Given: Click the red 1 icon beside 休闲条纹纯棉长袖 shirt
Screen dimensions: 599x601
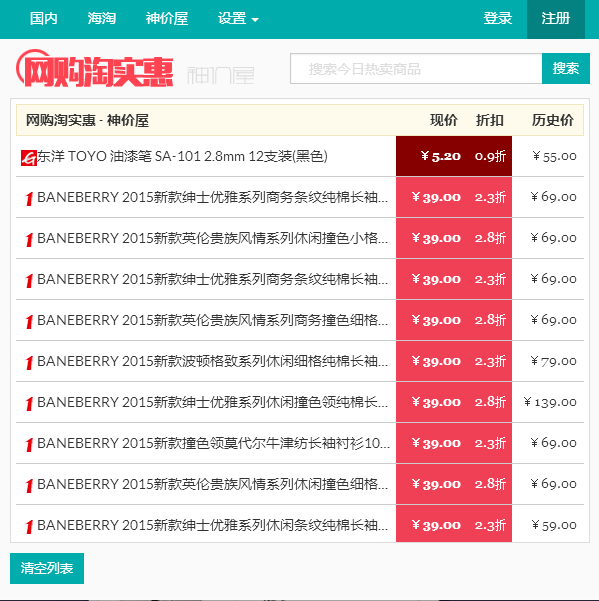Looking at the screenshot, I should (29, 527).
